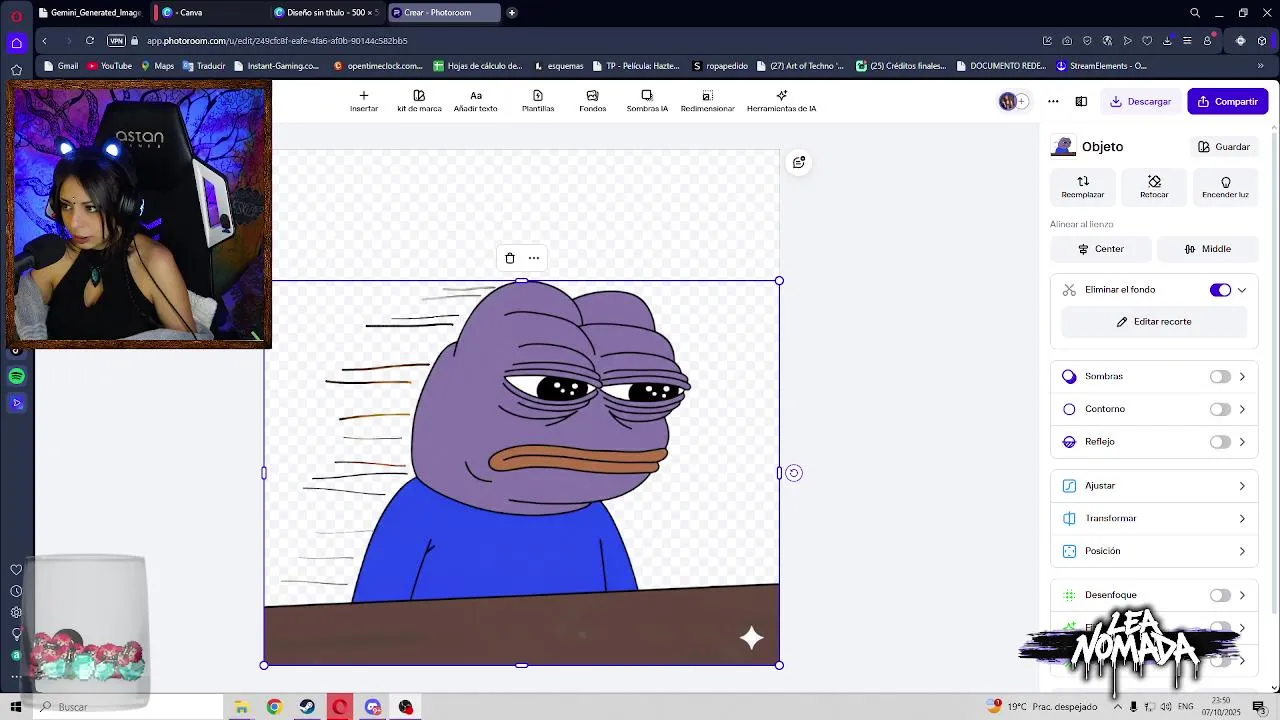Open Herramientas de IA
Viewport: 1280px width, 720px height.
(781, 101)
